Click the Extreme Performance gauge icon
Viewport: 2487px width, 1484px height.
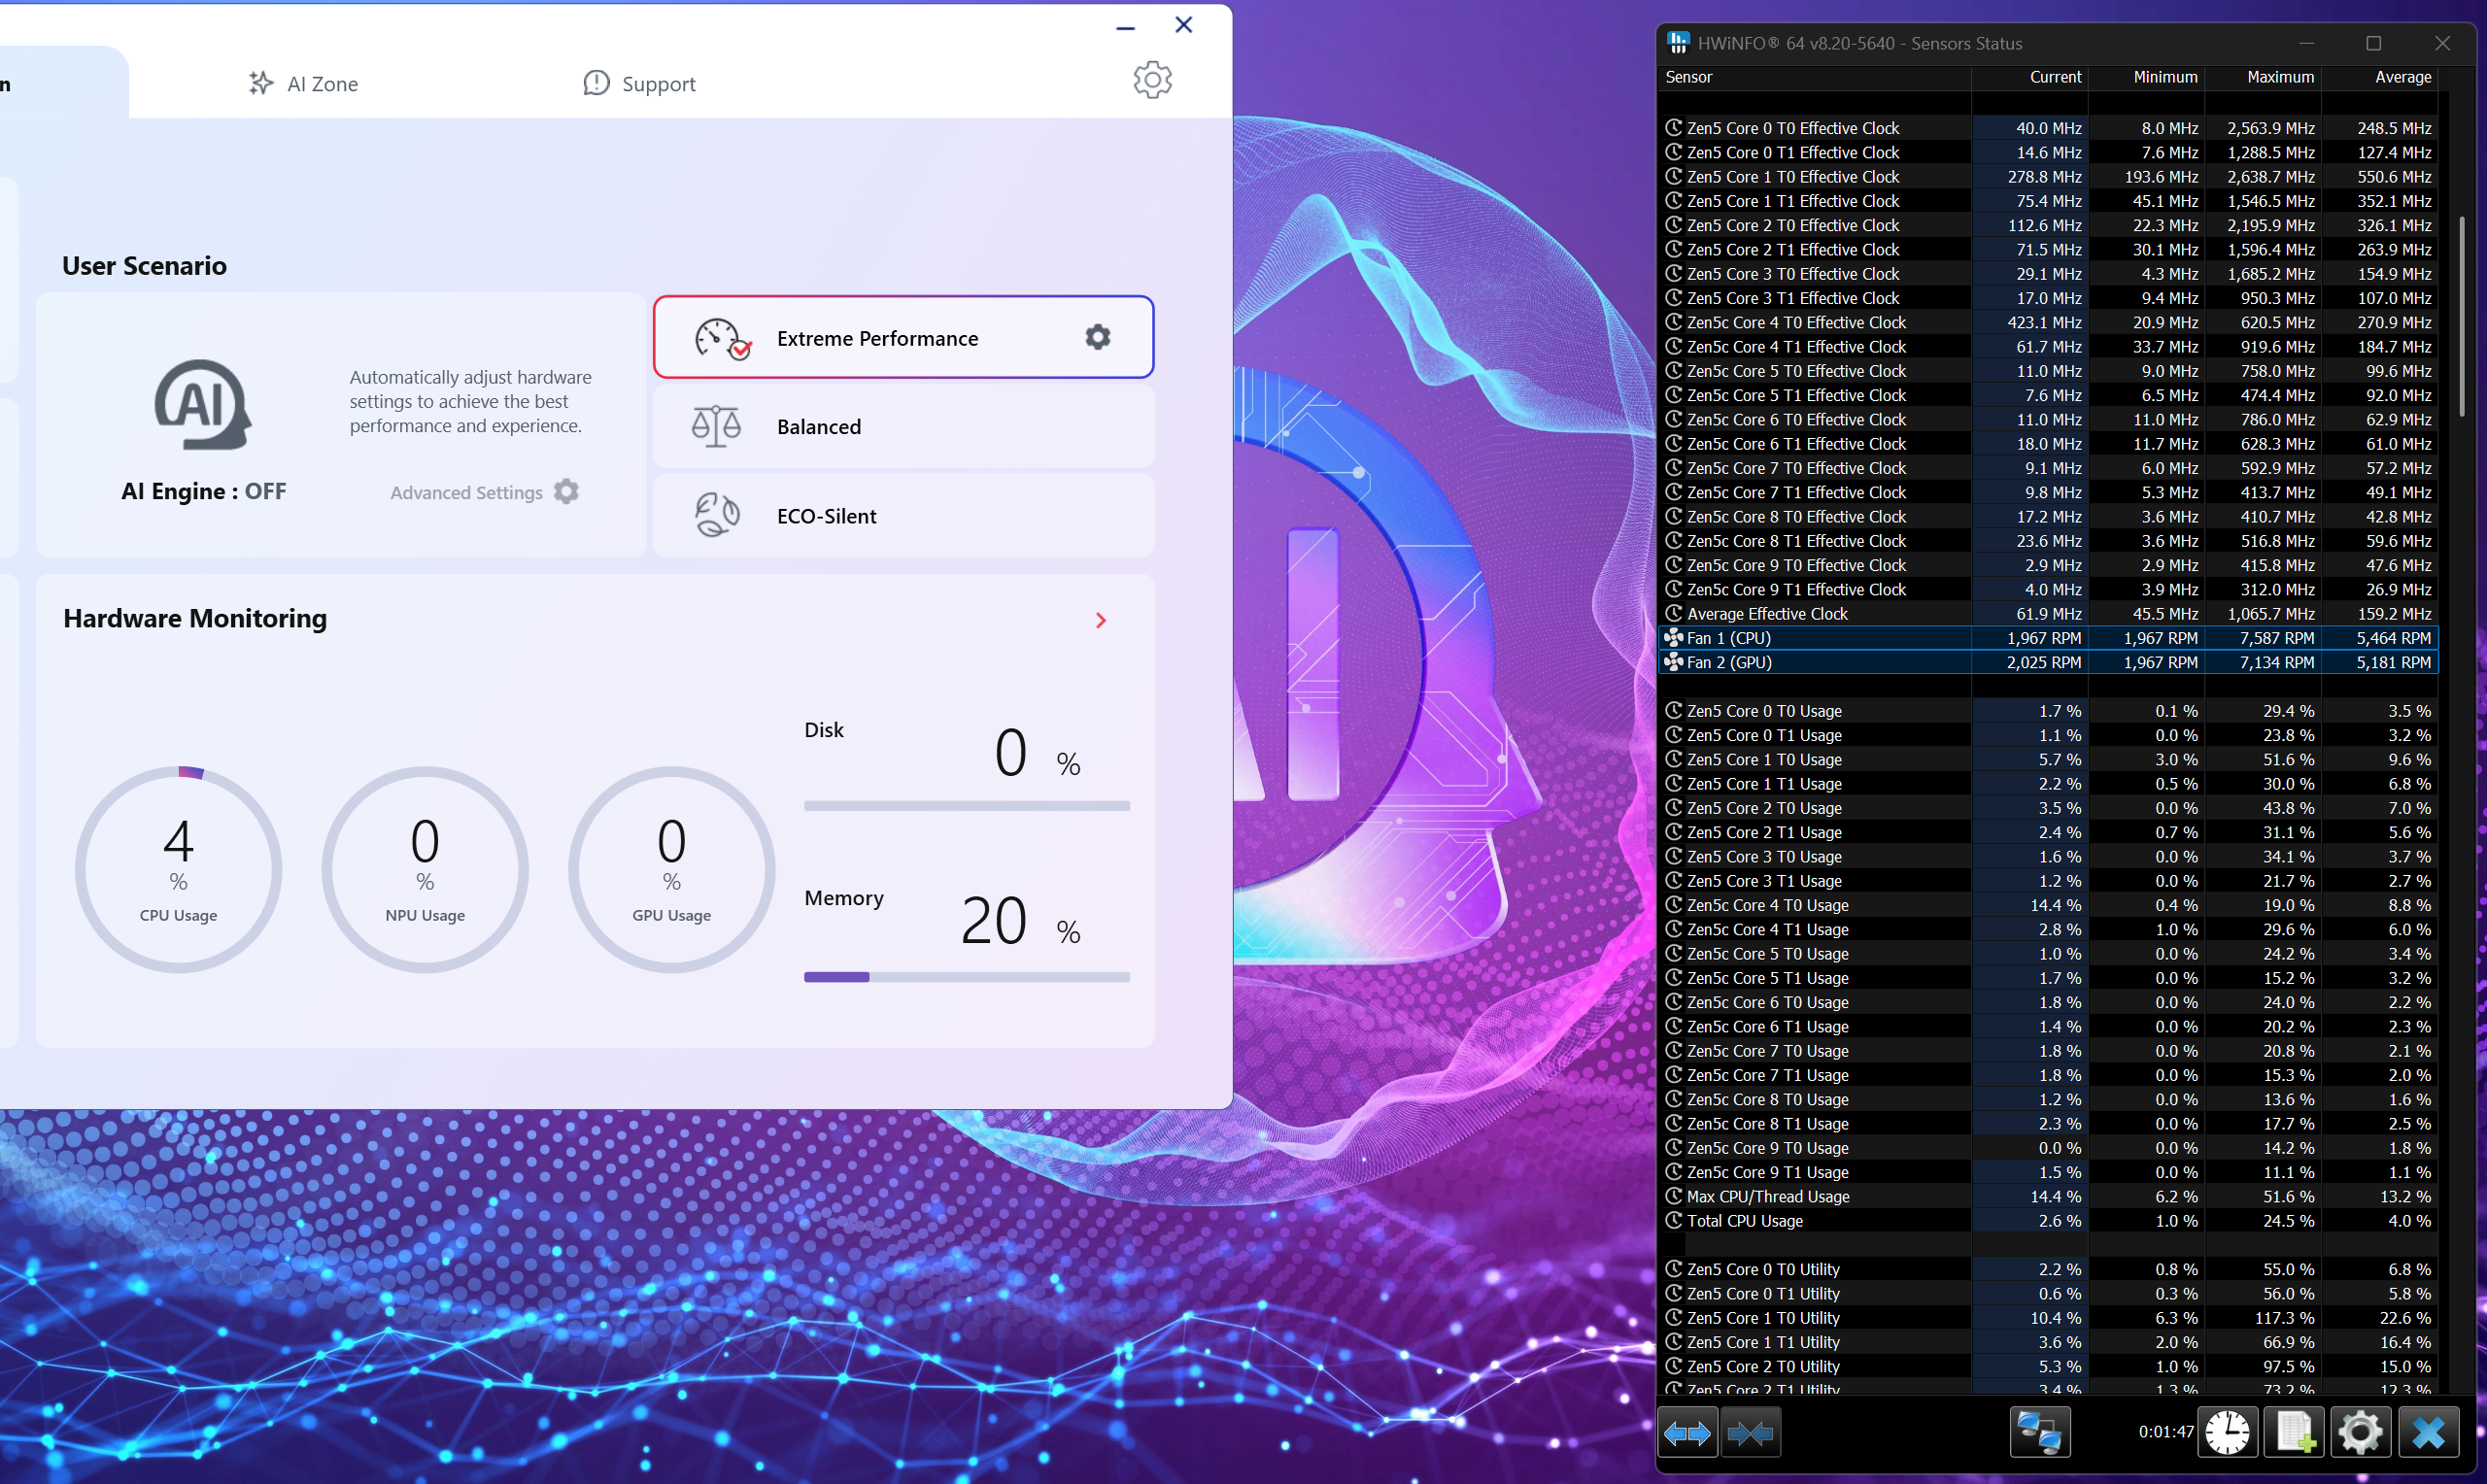(722, 338)
